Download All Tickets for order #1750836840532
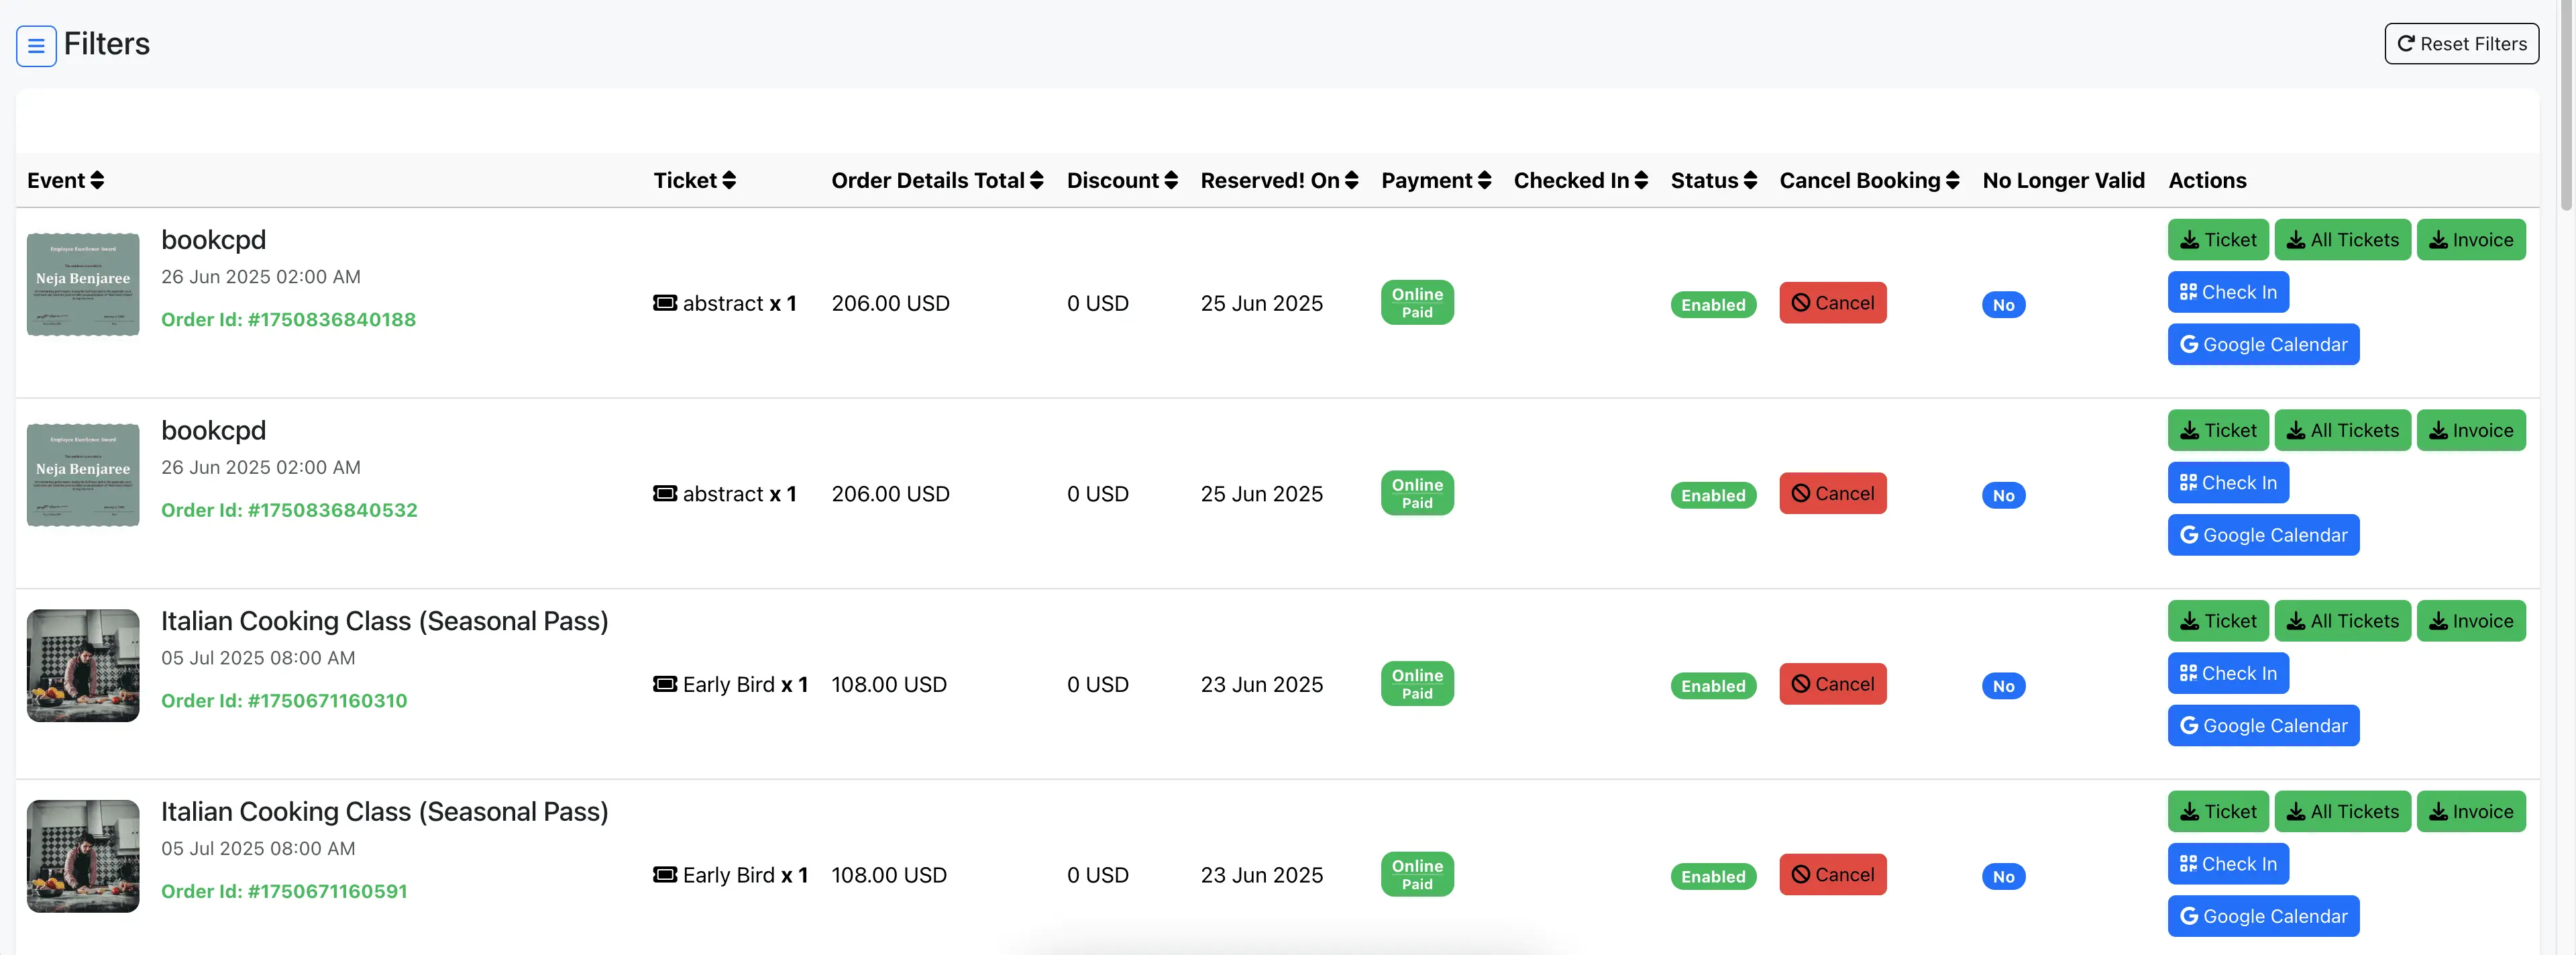 2342,431
